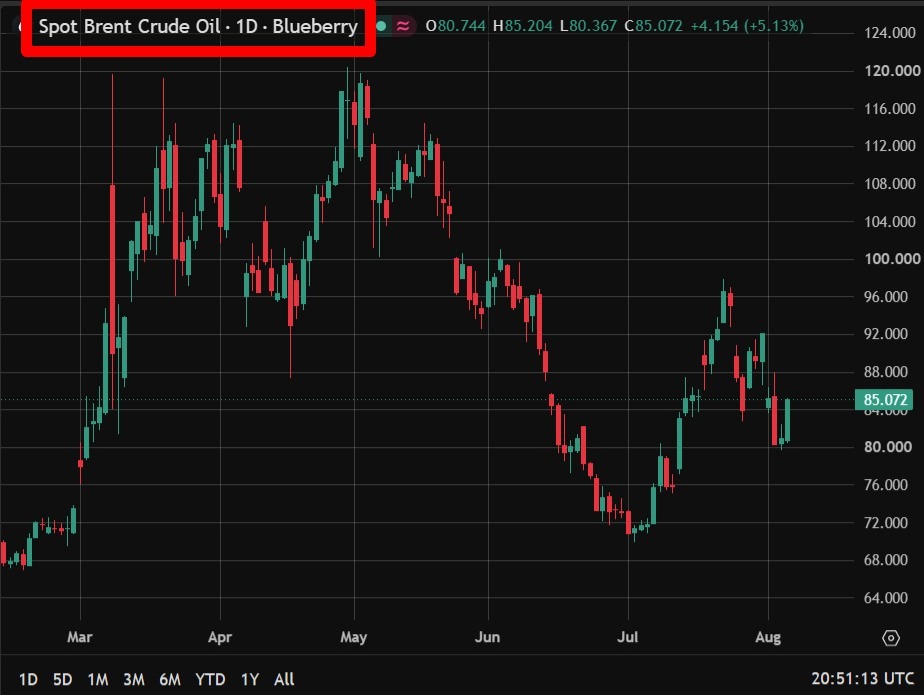
Task: Select the 3M time range
Action: [x=134, y=680]
